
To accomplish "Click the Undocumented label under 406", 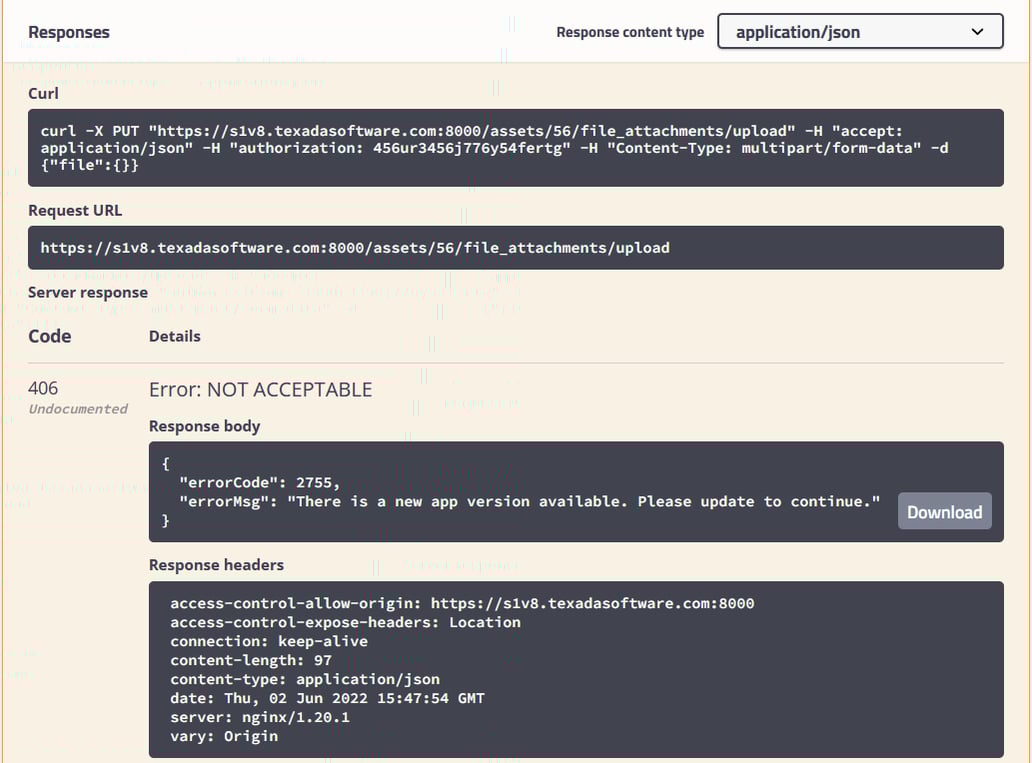I will tap(78, 409).
